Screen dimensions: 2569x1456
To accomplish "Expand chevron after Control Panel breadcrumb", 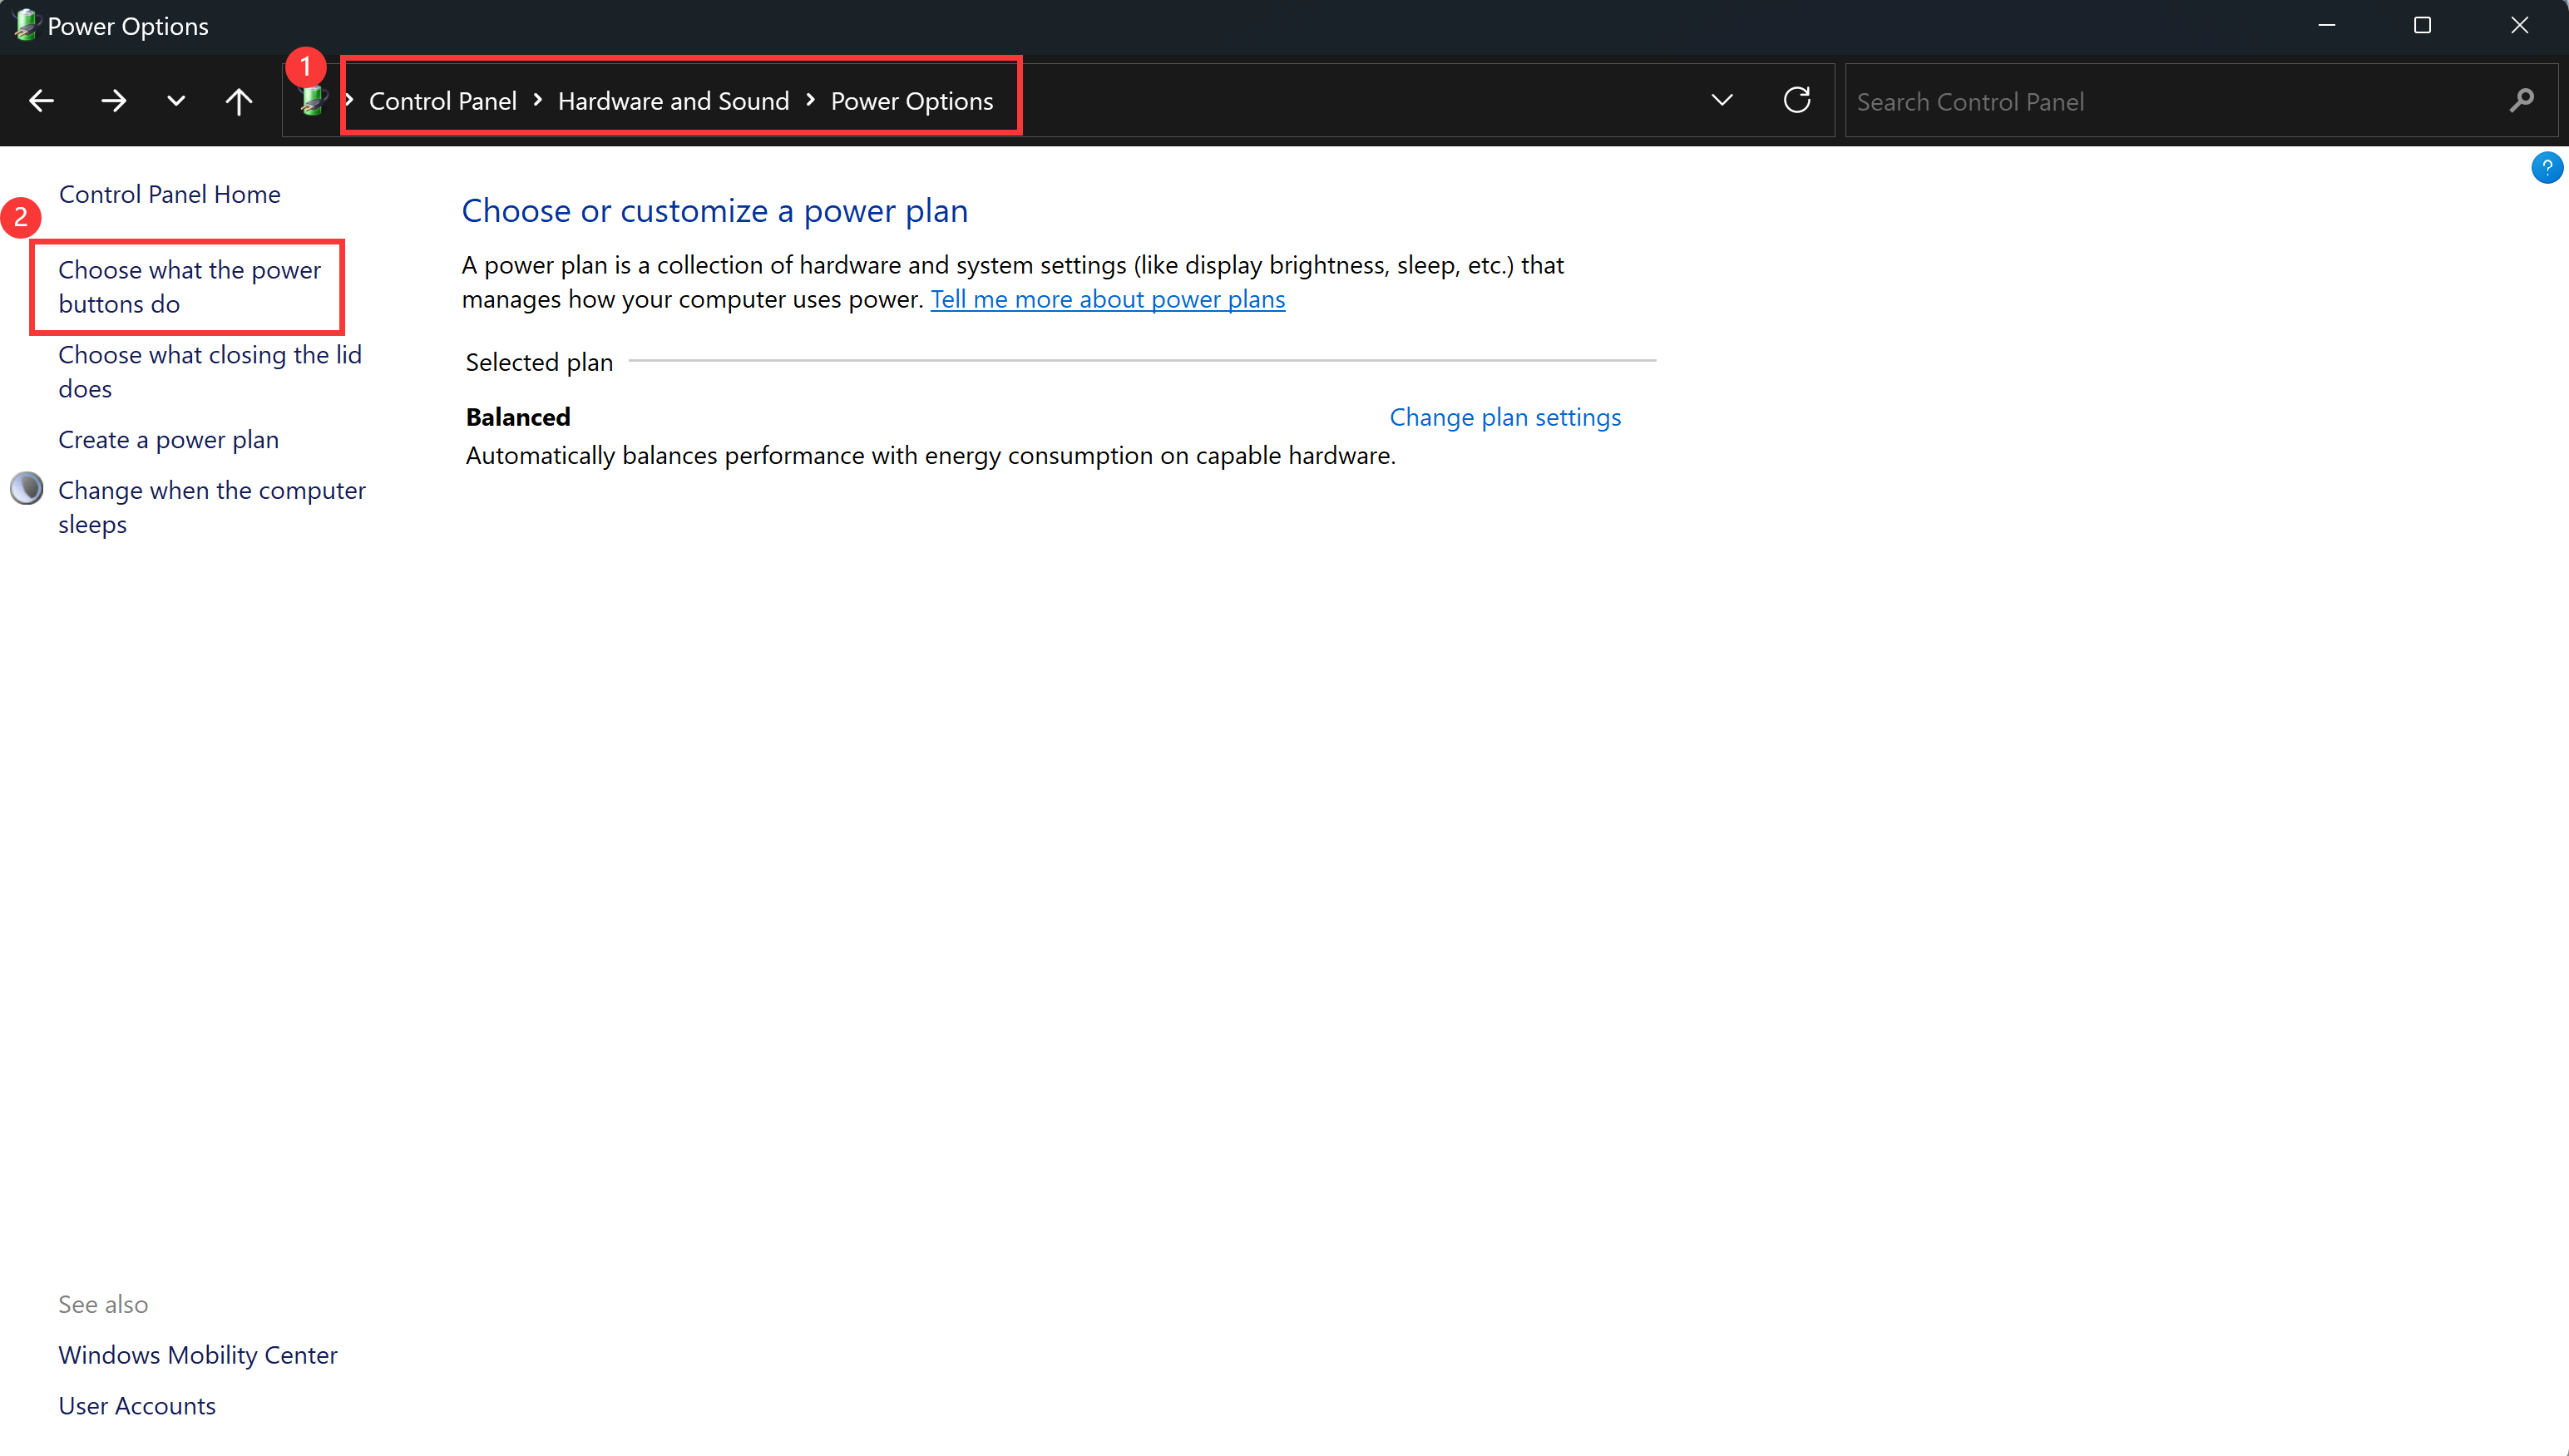I will (x=538, y=100).
